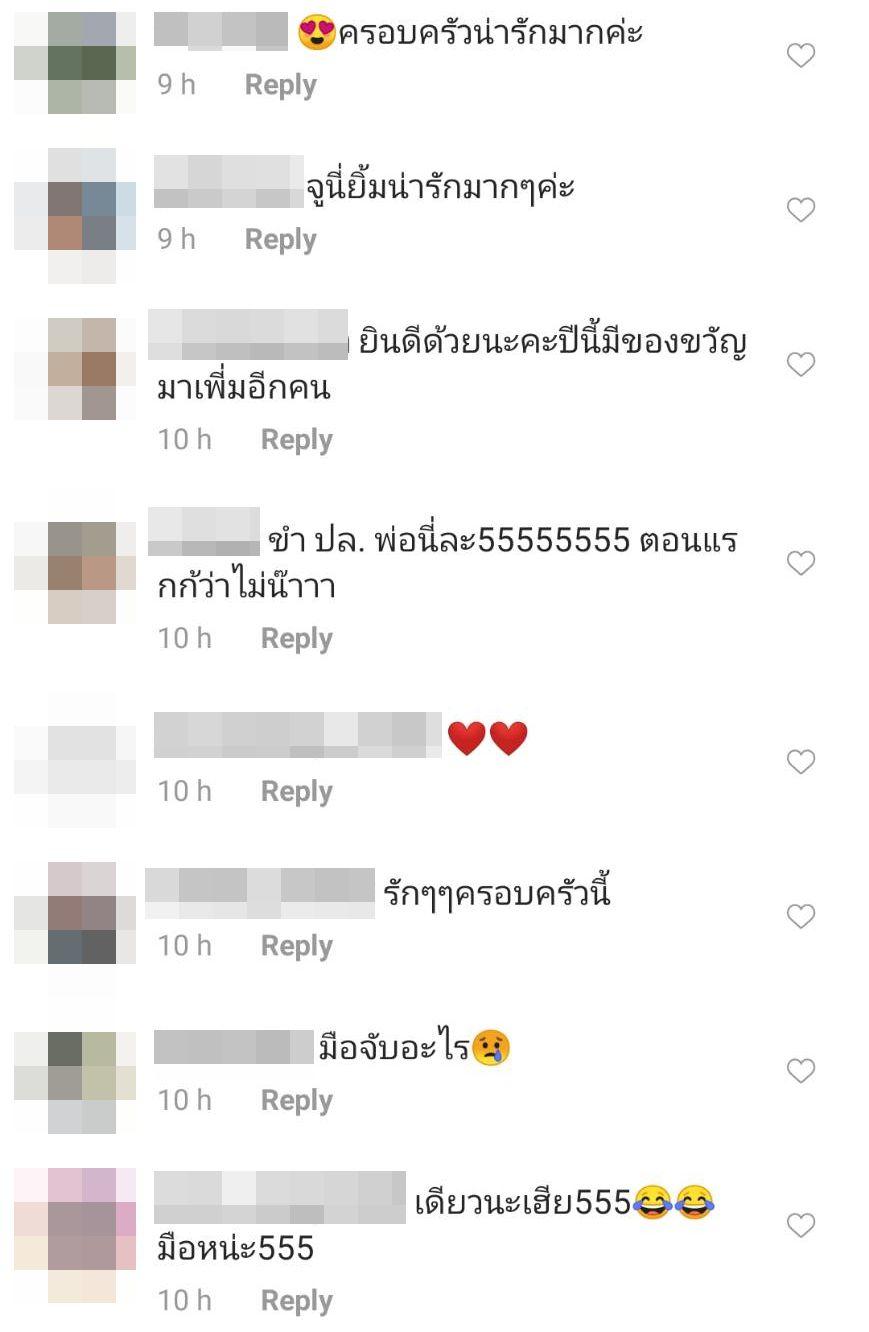This screenshot has width=869, height=1332.
Task: Like the comment with crying emoji
Action: (x=801, y=1072)
